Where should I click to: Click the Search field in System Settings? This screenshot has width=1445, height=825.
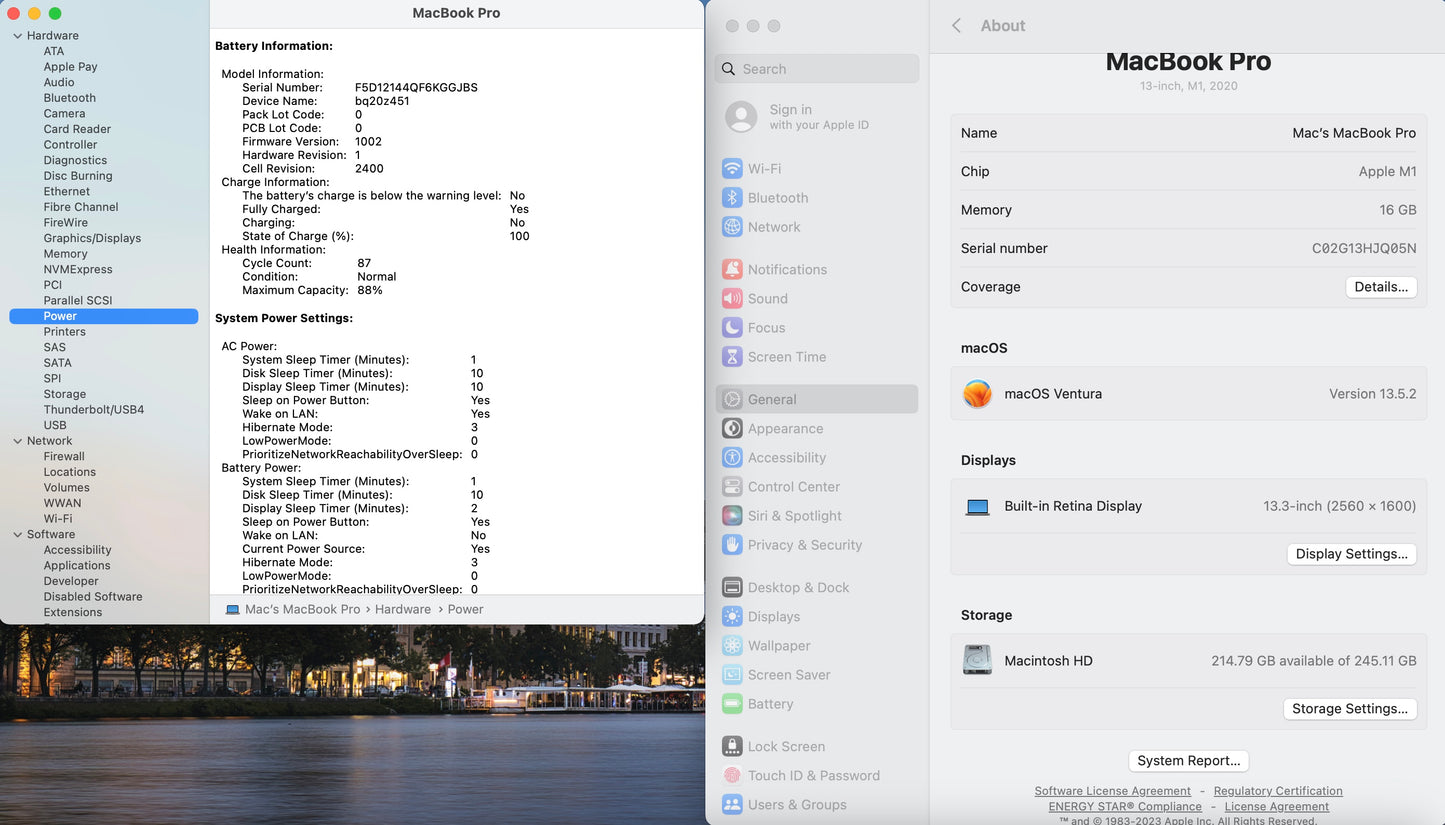coord(818,69)
